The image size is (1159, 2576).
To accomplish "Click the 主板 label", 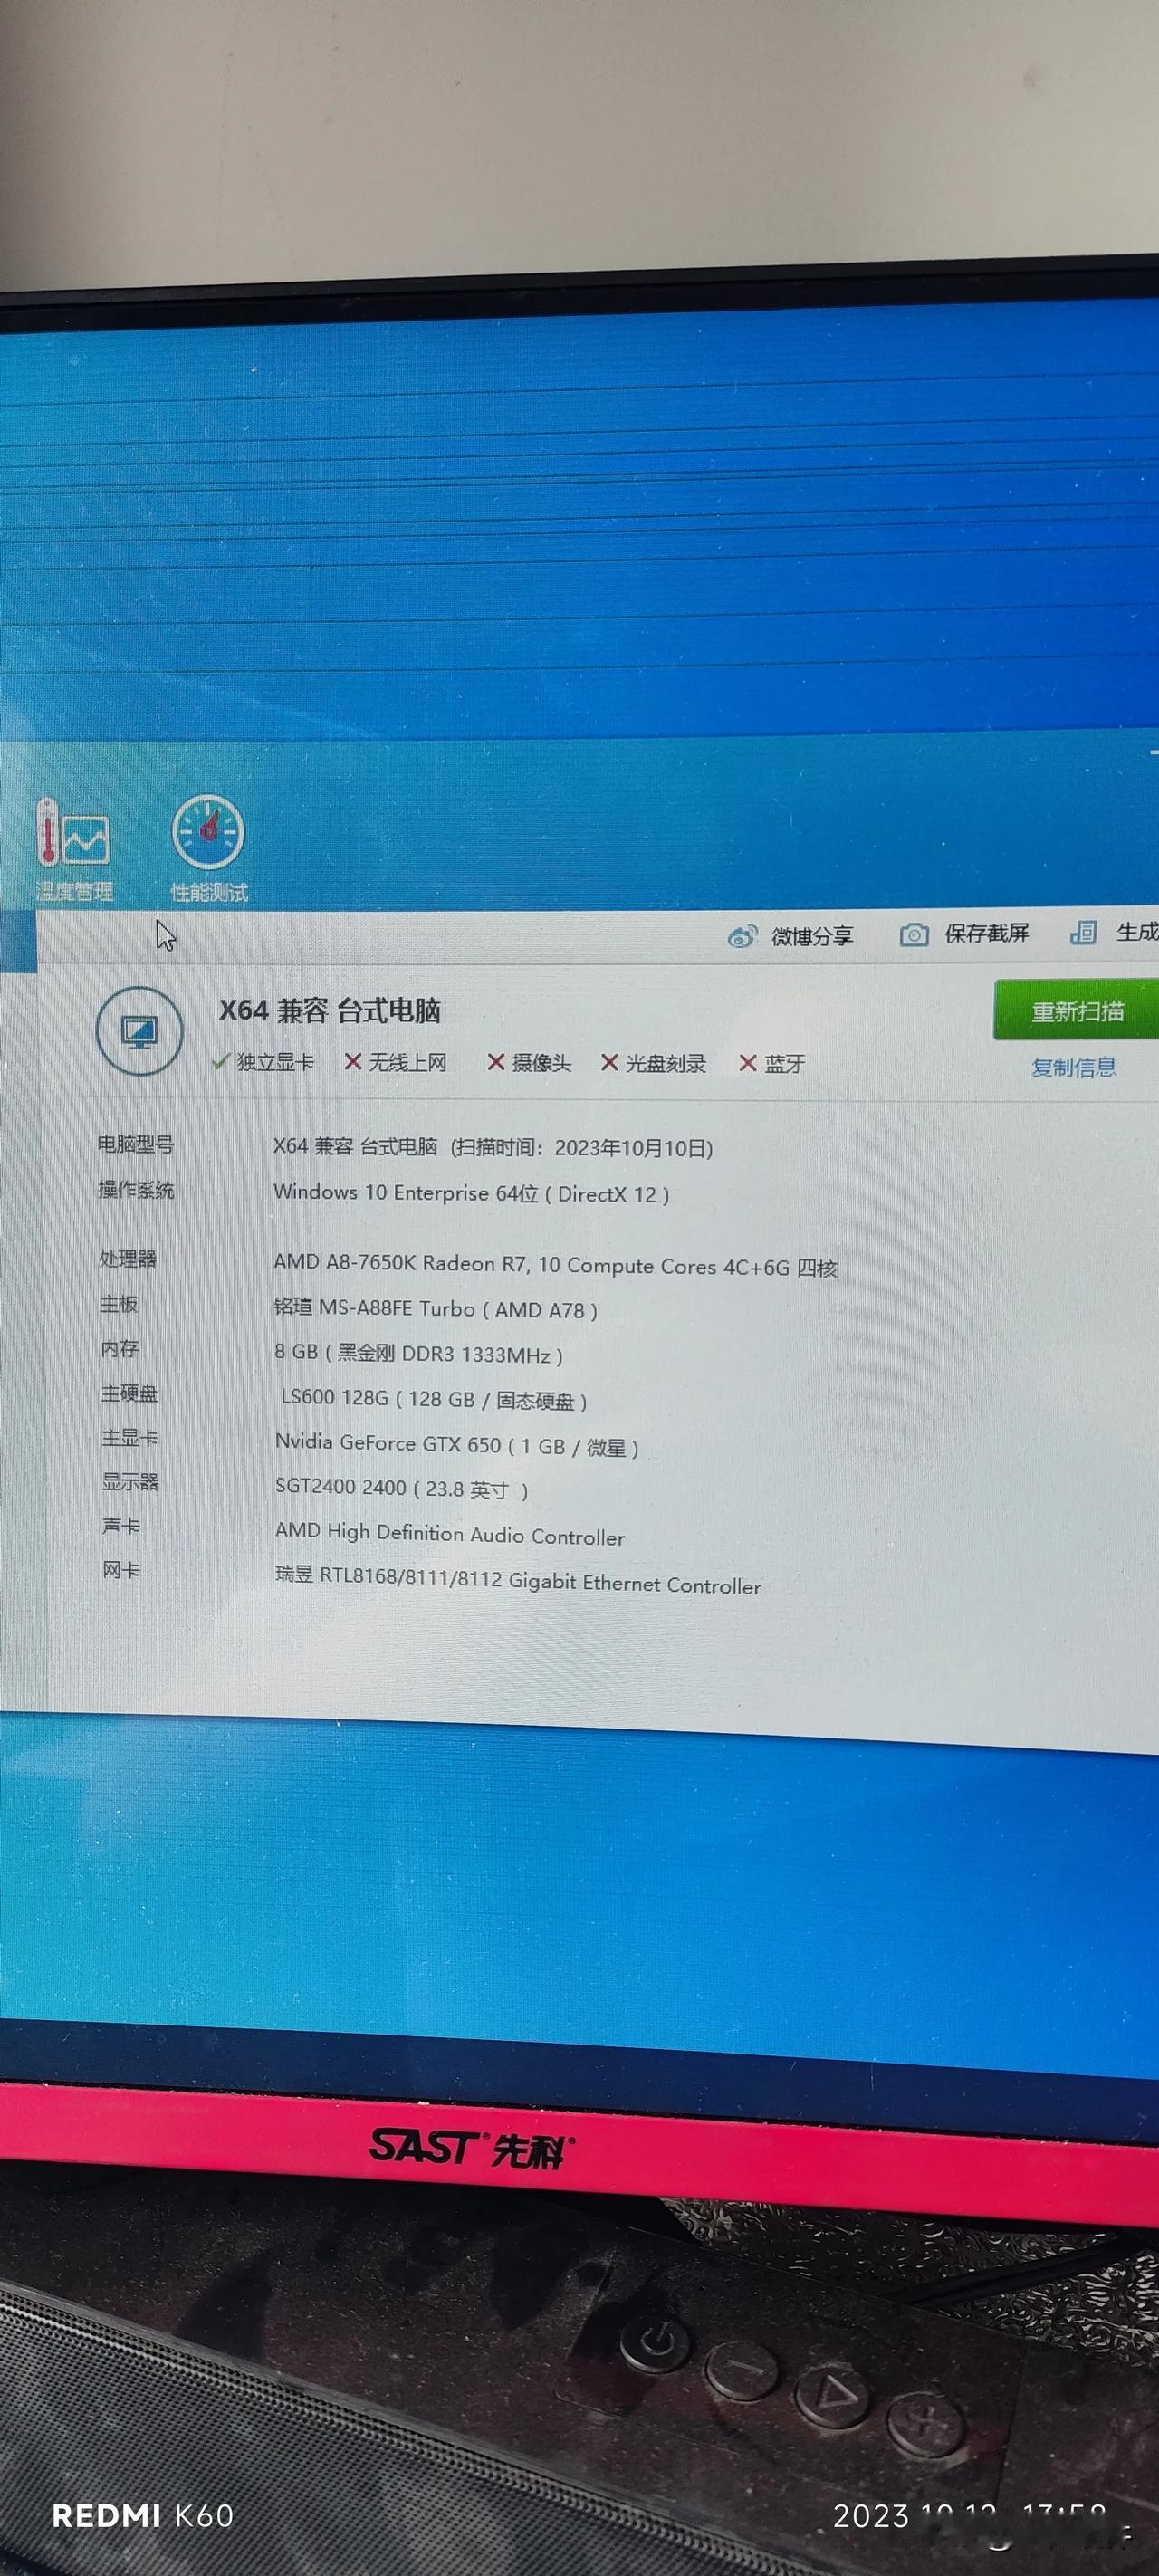I will 119,1304.
